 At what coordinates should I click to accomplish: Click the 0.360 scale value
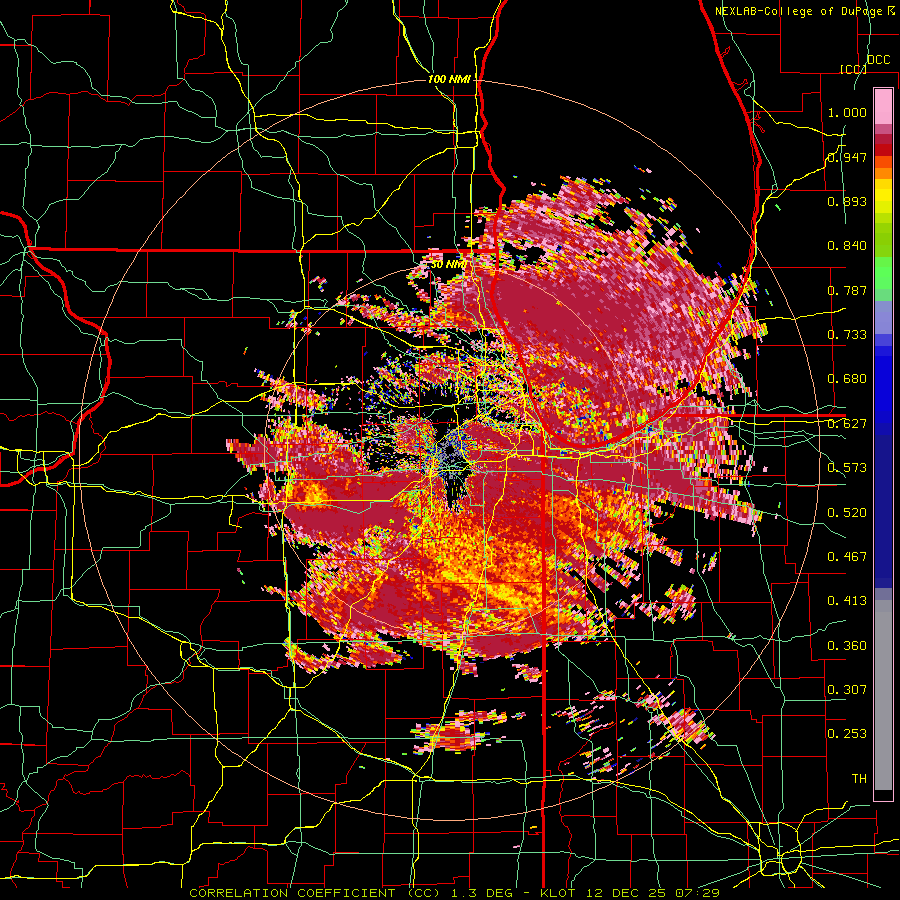(847, 646)
